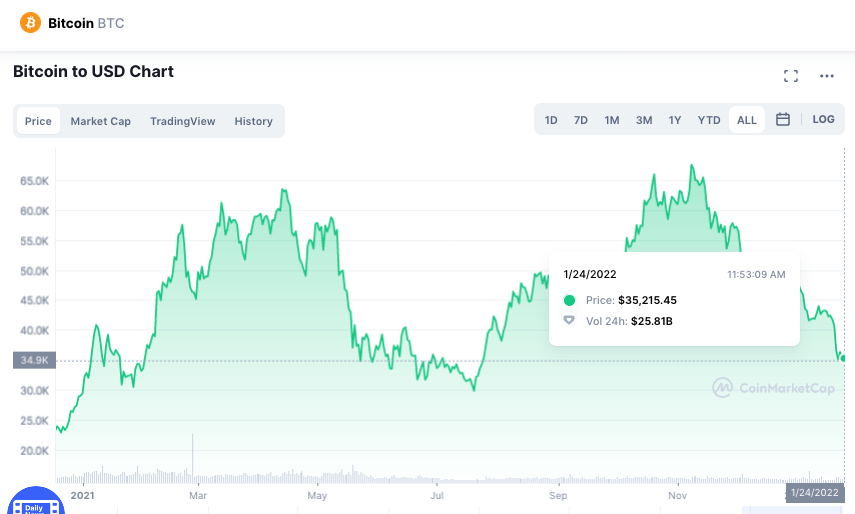Select the 7D time range

click(x=581, y=120)
